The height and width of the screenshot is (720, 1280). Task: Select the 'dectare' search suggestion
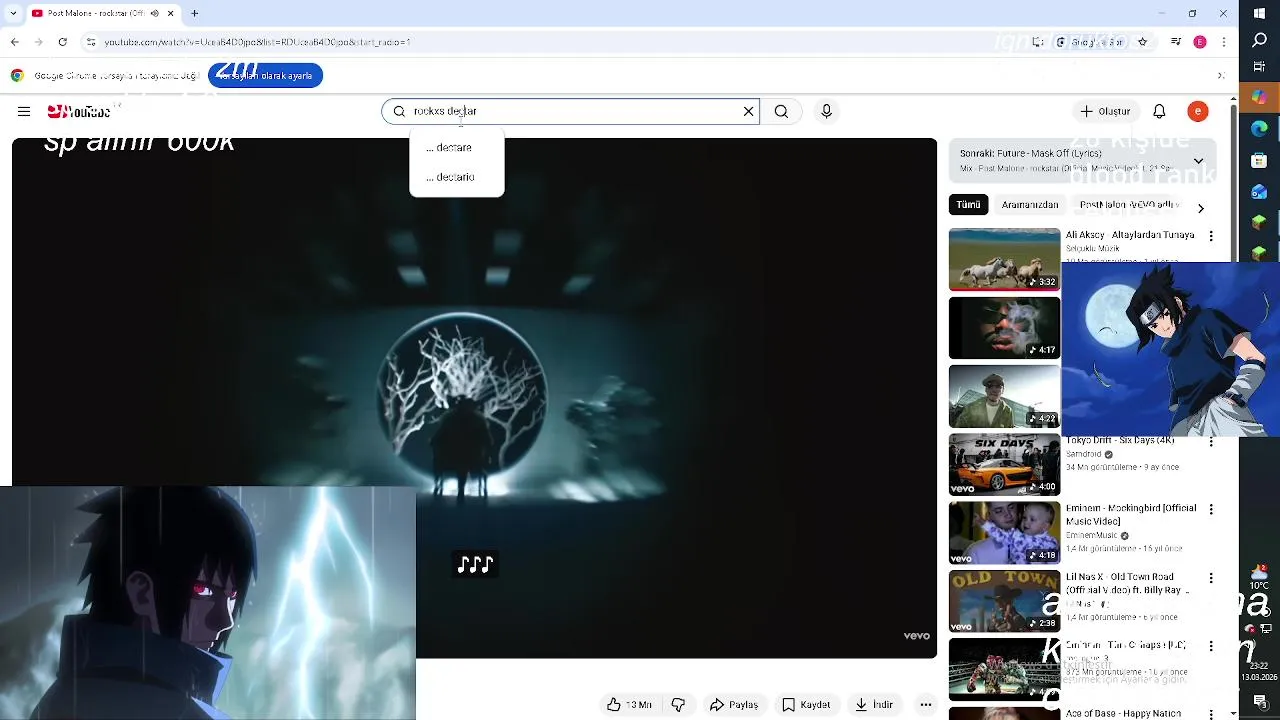point(456,147)
